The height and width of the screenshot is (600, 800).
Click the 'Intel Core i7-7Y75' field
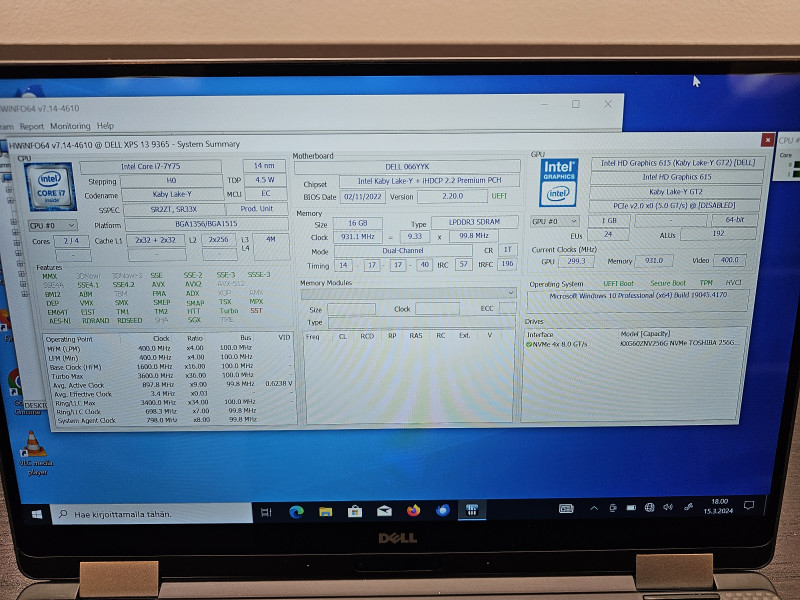(x=151, y=166)
